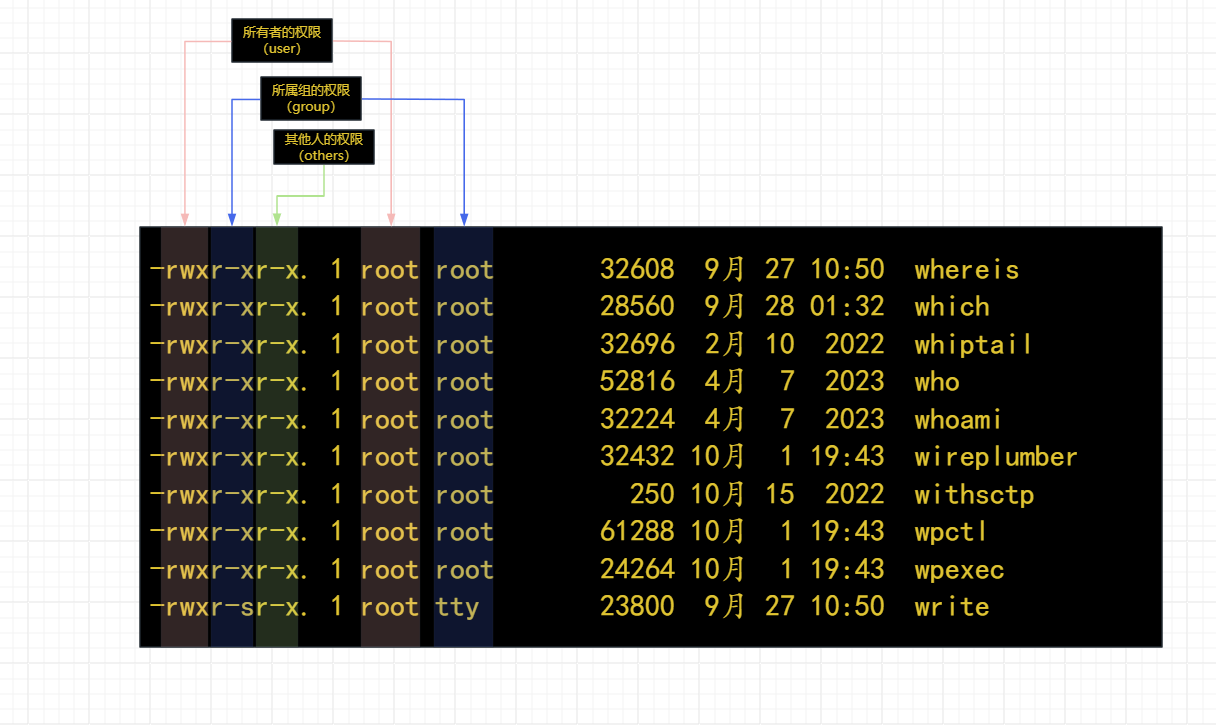Image resolution: width=1216 pixels, height=725 pixels.
Task: Click the wpexec filename
Action: pos(959,570)
